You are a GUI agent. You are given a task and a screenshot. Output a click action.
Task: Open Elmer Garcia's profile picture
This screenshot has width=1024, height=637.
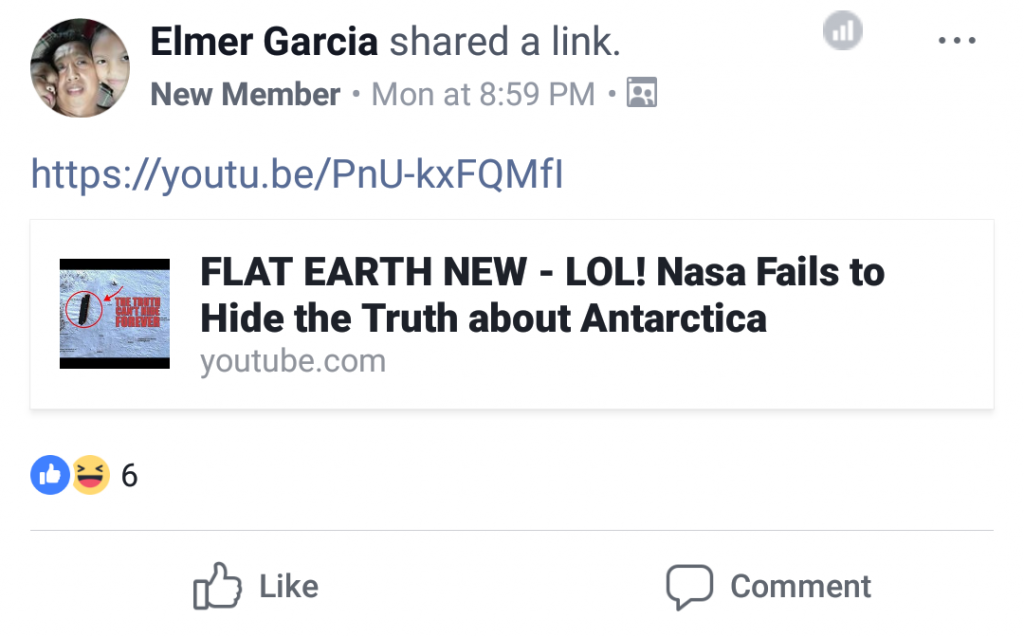(x=80, y=68)
